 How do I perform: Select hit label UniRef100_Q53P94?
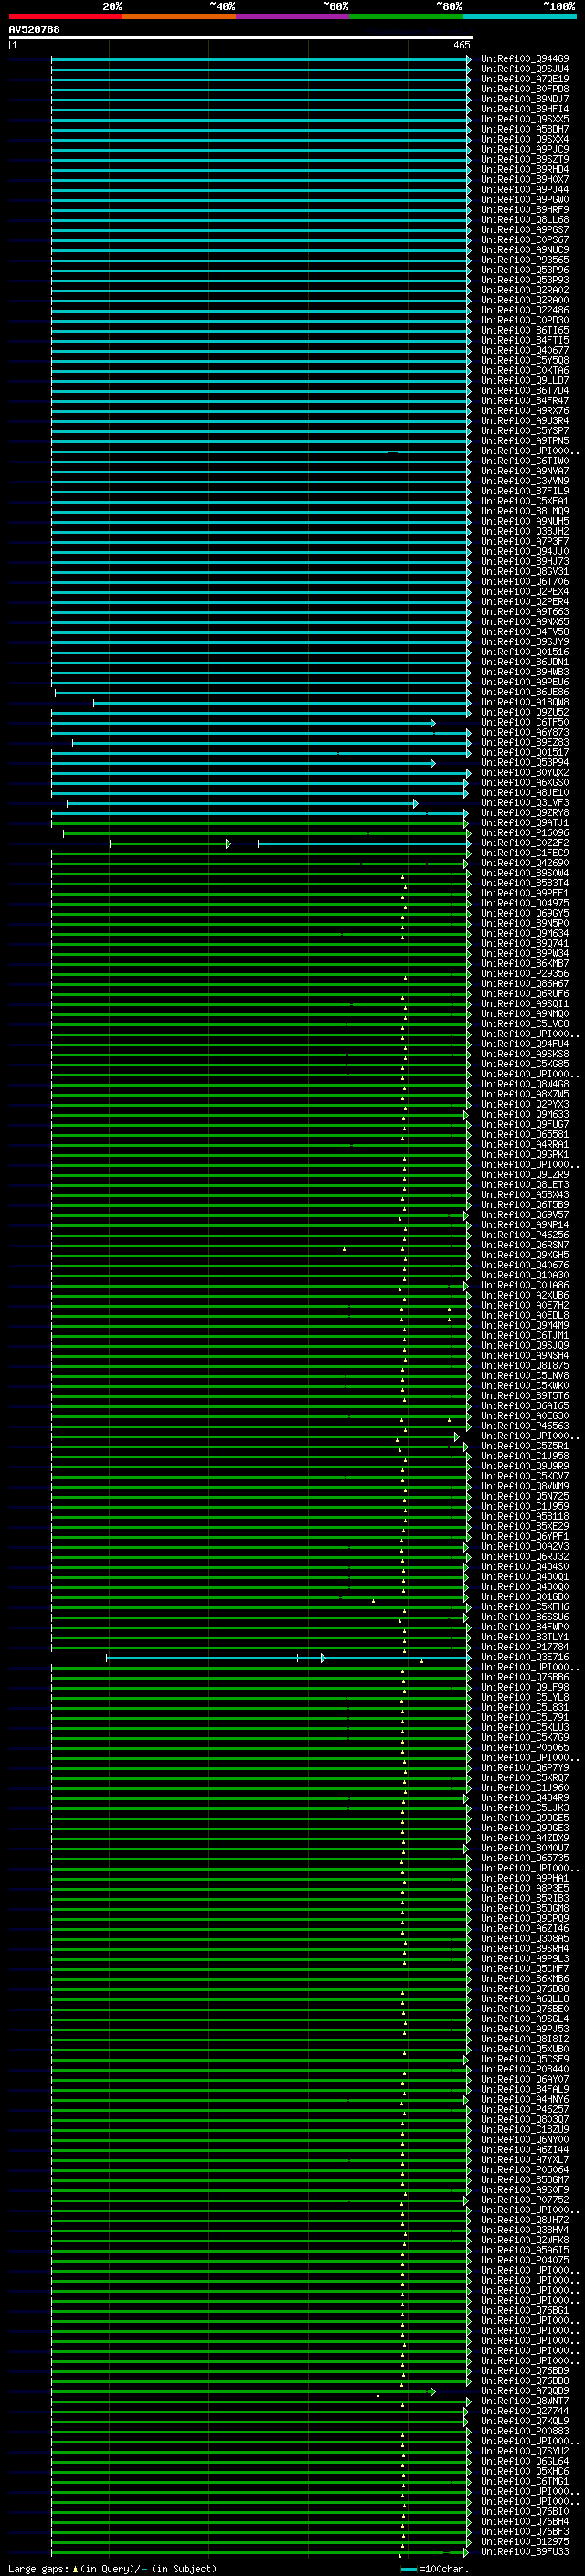(x=525, y=763)
